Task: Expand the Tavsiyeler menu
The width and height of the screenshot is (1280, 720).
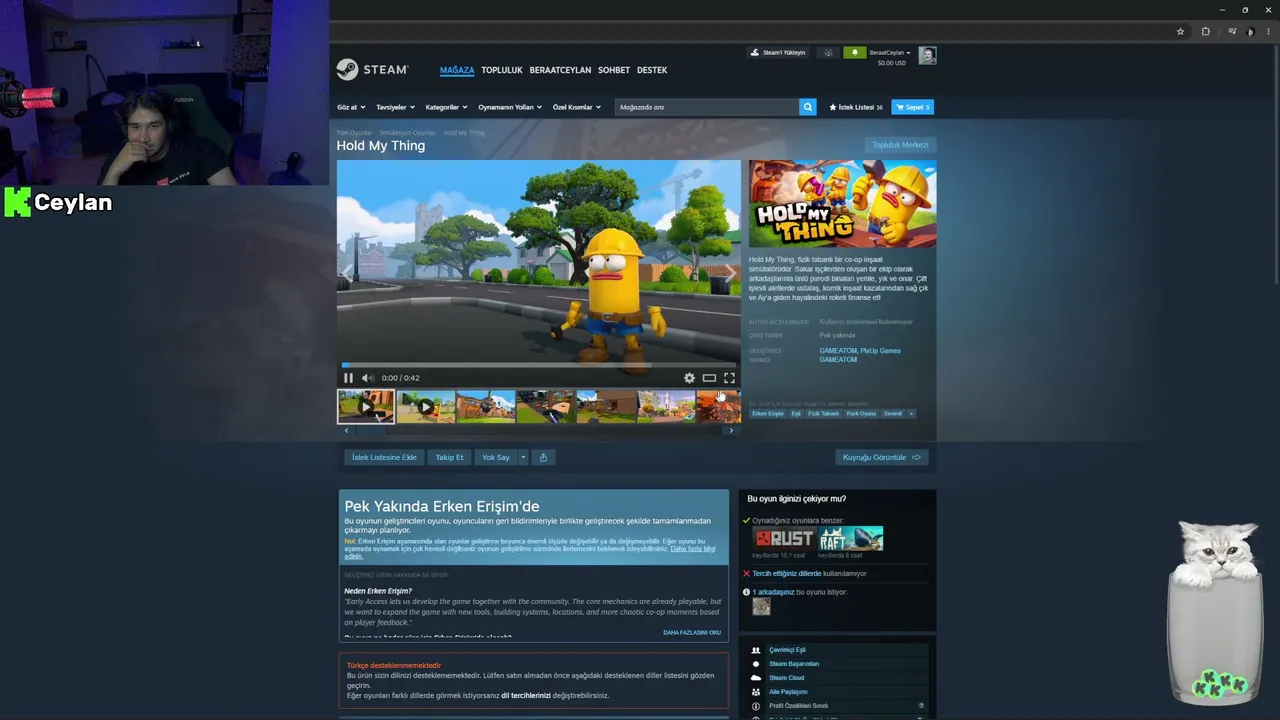Action: 395,107
